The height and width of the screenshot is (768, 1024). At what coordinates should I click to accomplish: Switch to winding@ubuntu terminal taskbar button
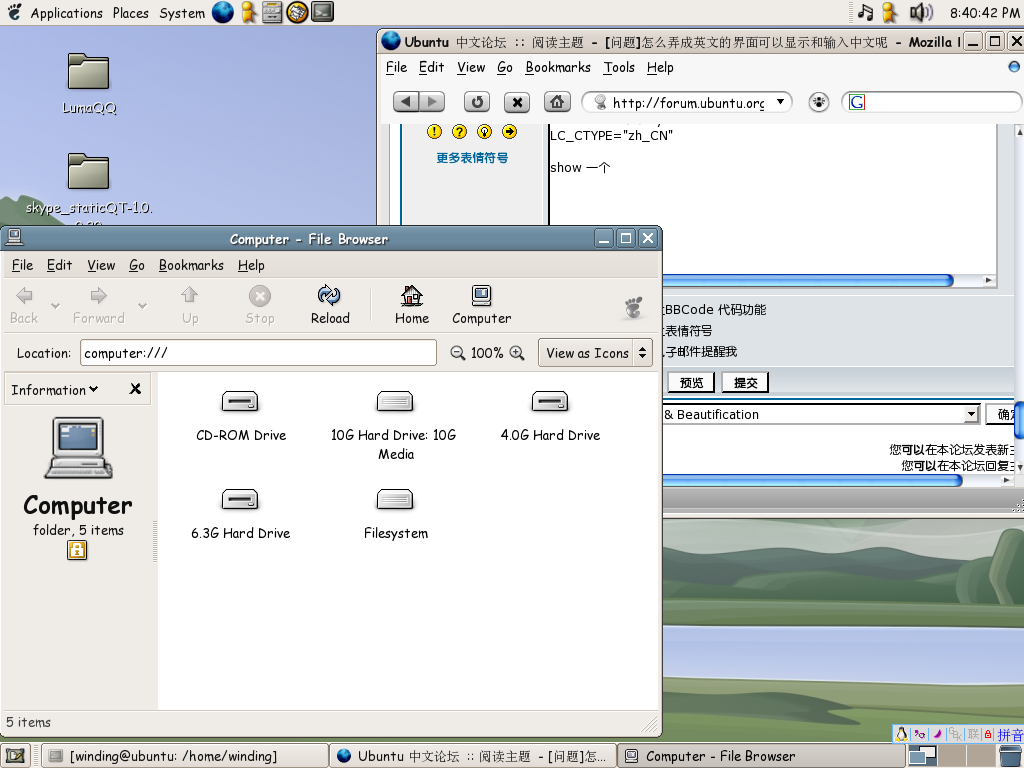pyautogui.click(x=185, y=756)
